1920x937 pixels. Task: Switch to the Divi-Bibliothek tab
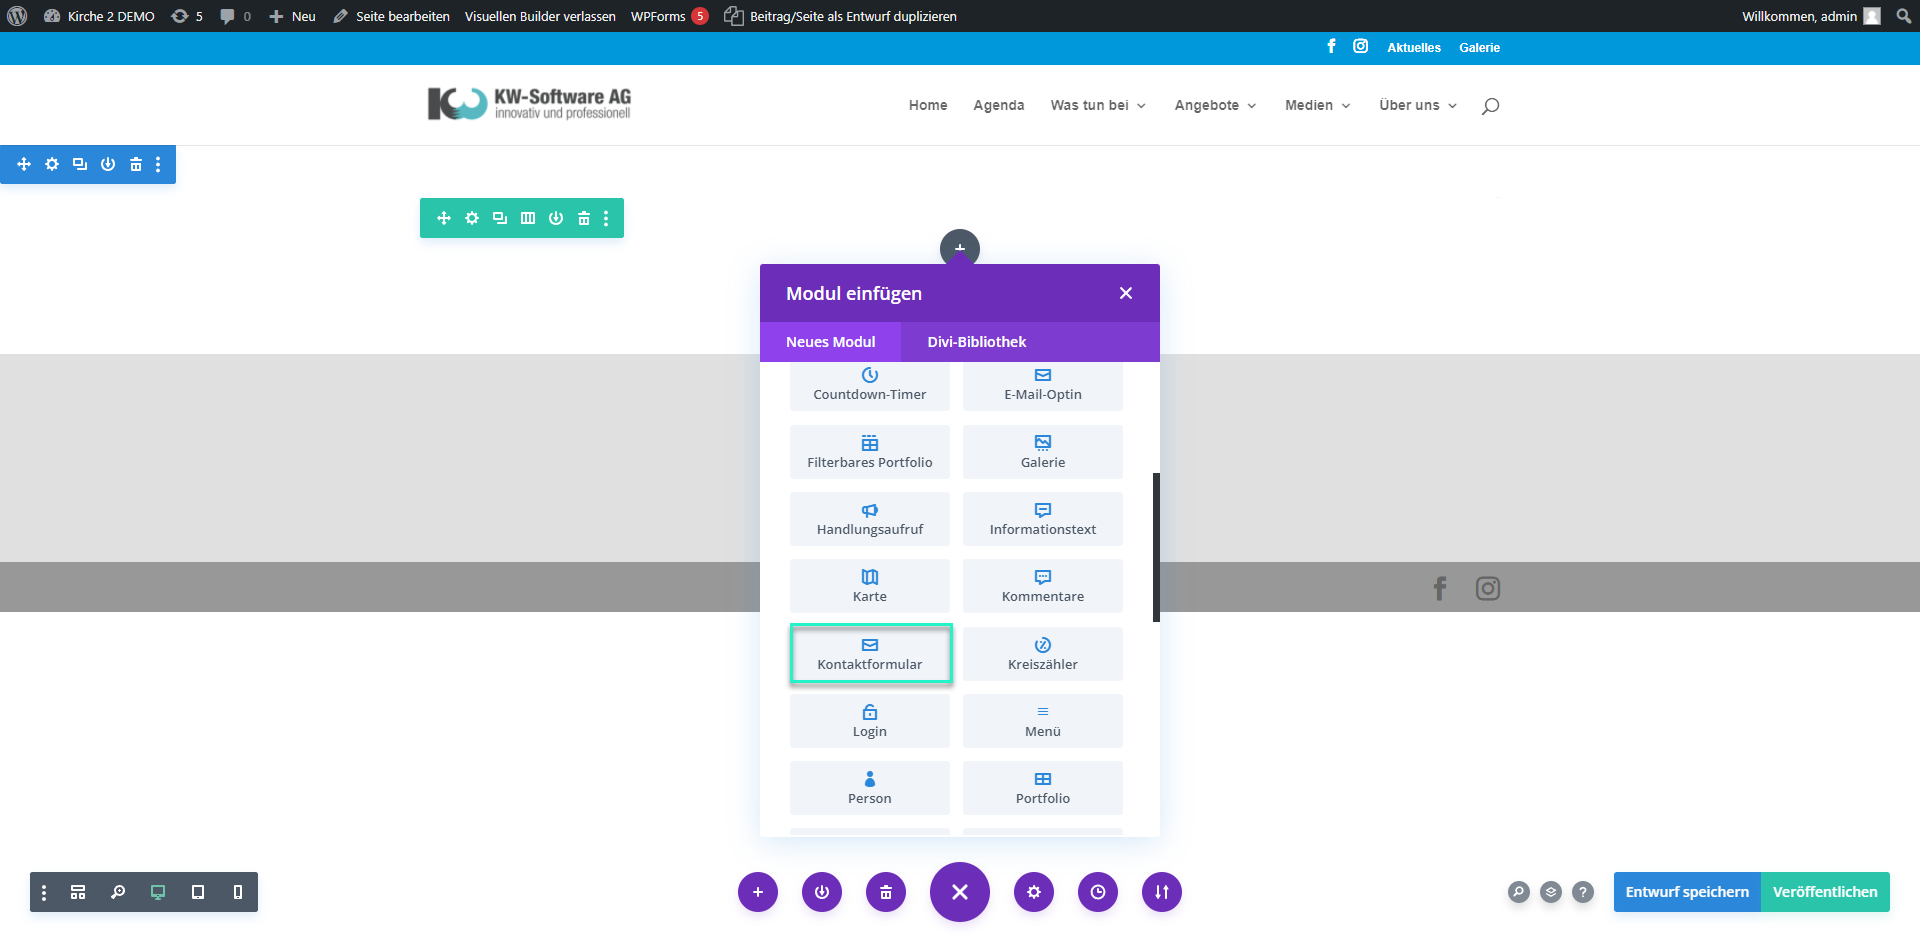click(976, 342)
